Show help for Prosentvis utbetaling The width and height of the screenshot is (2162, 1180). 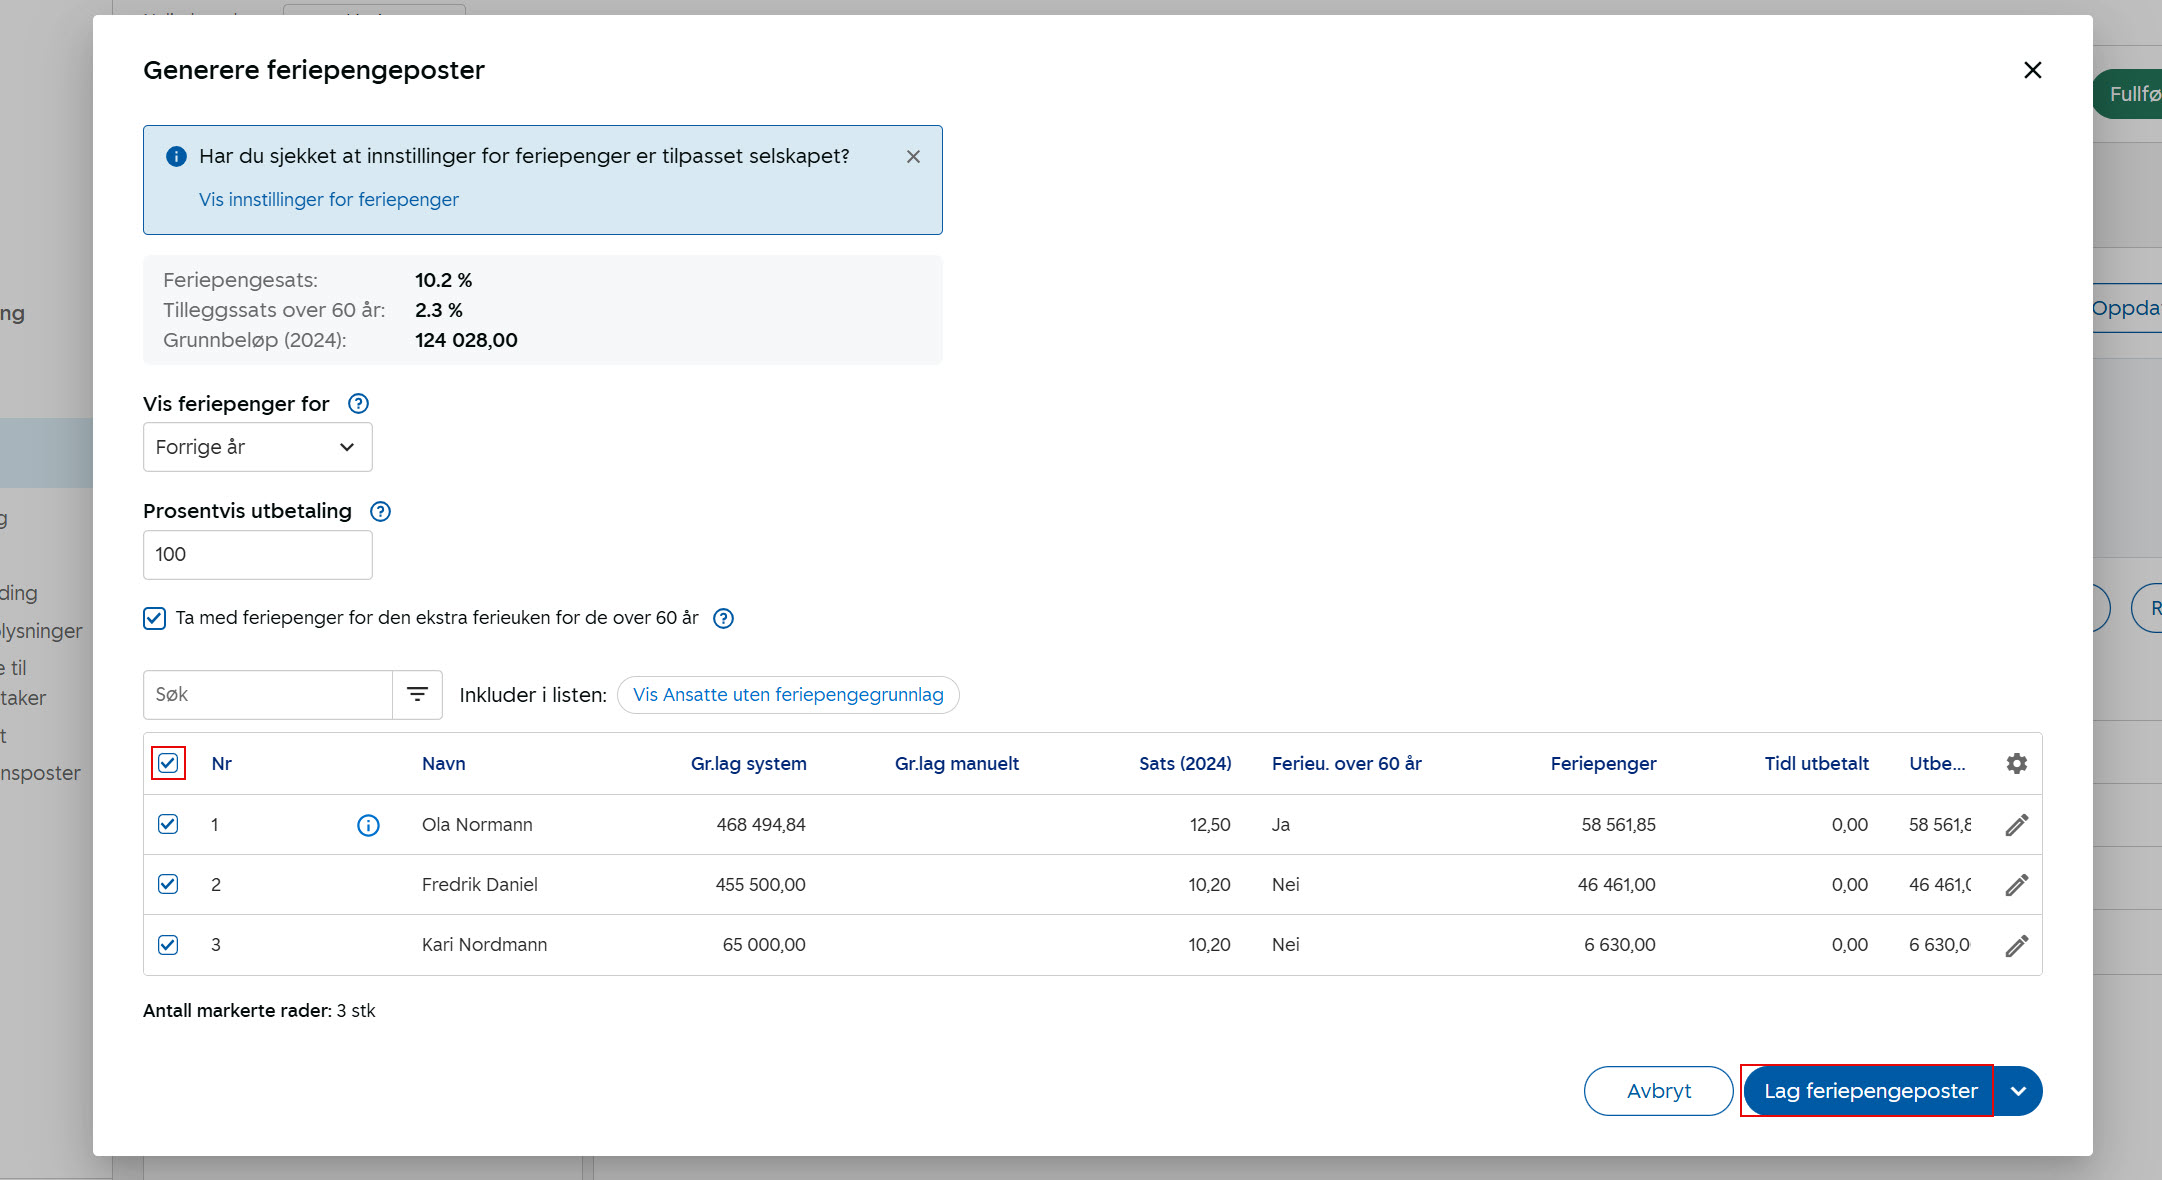380,512
